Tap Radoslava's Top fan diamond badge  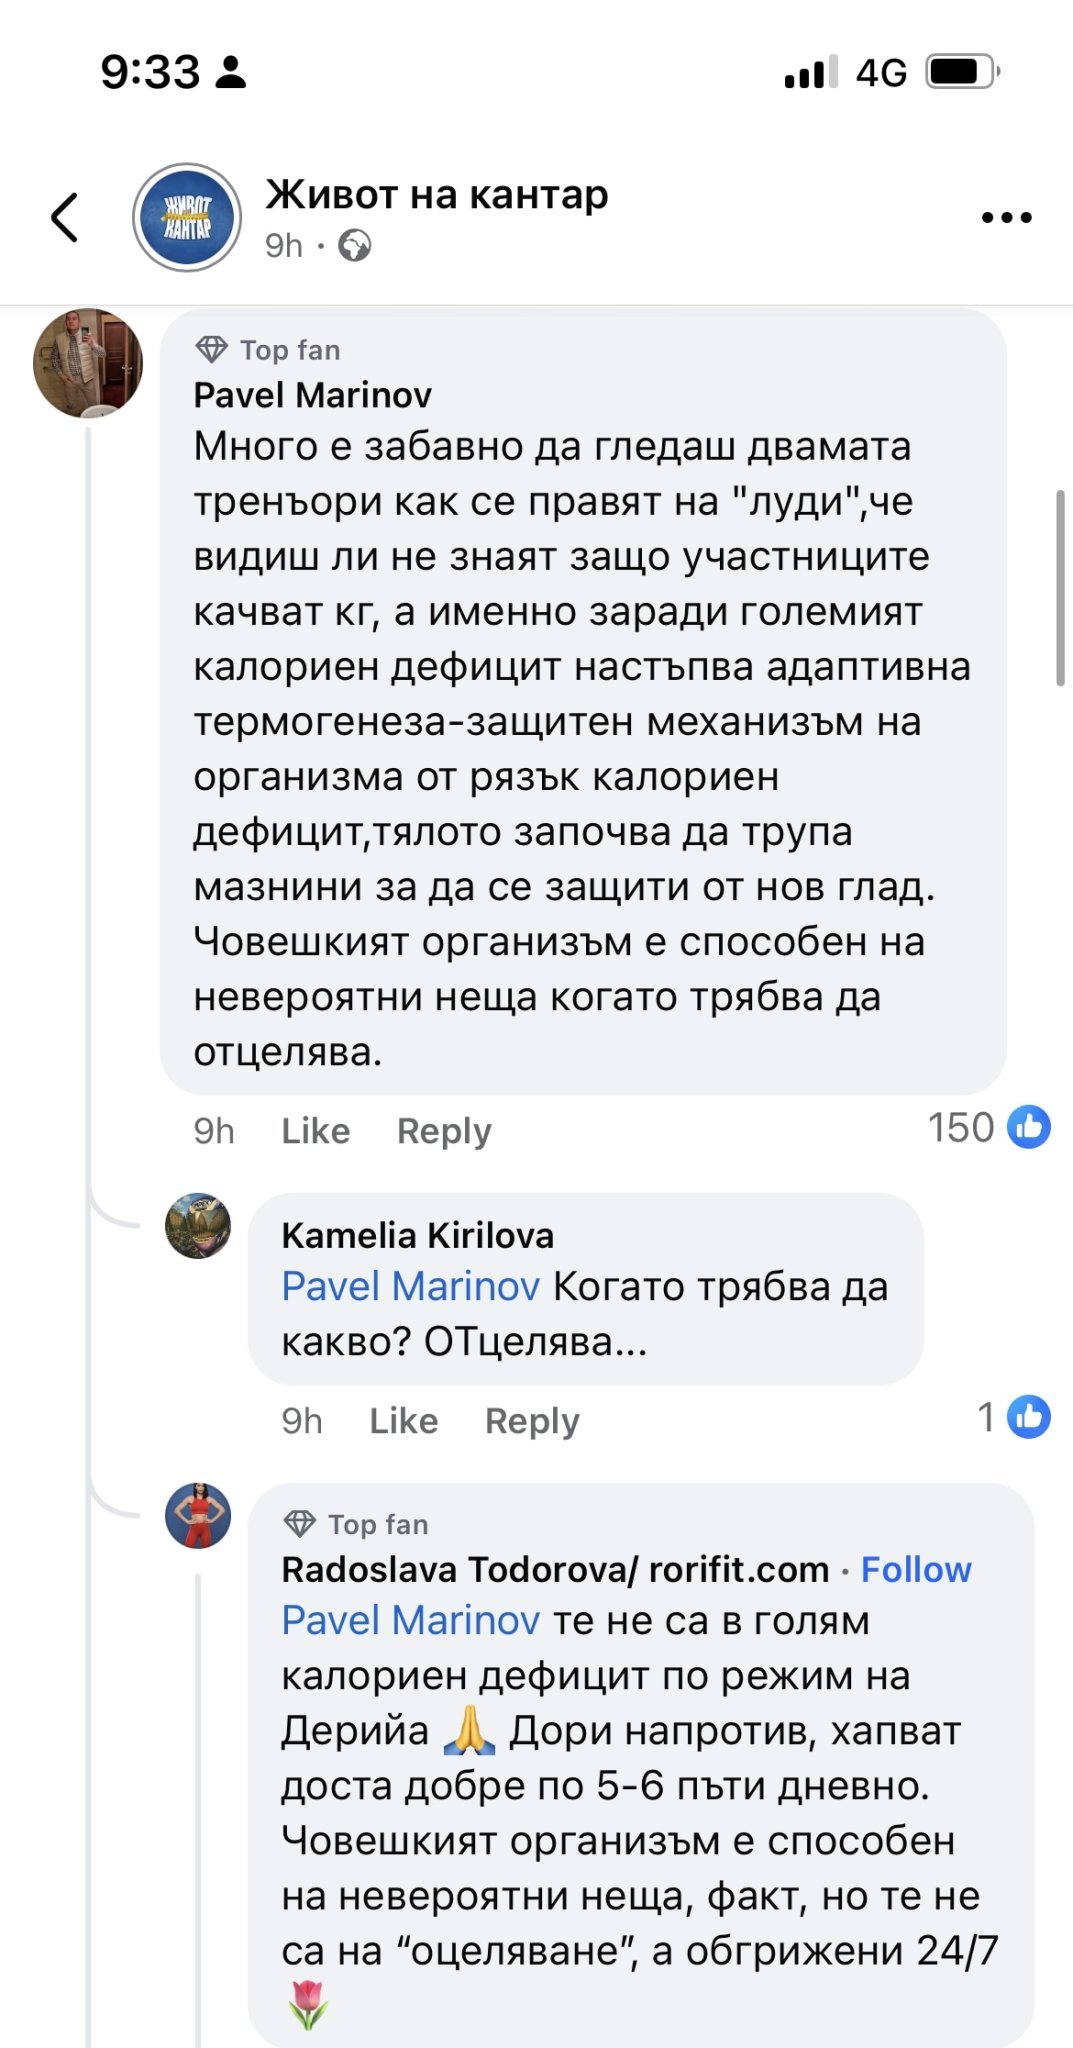(300, 1524)
